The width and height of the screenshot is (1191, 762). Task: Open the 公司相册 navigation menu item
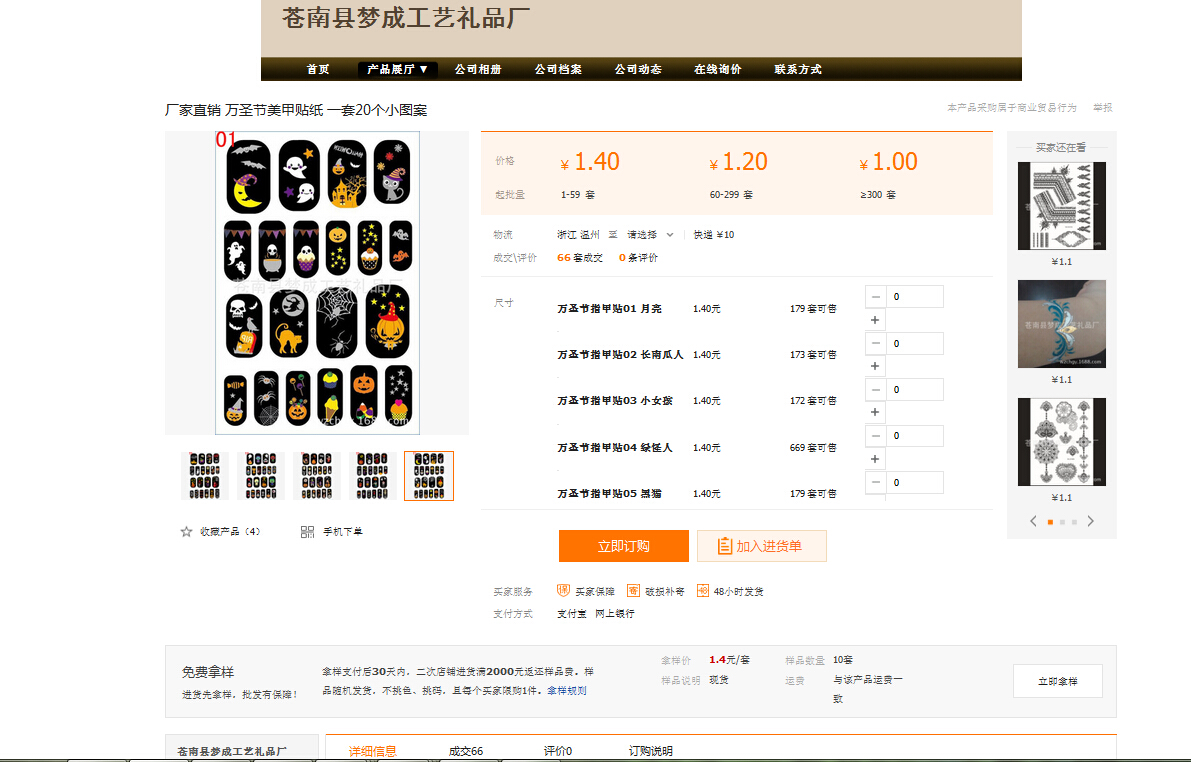coord(478,70)
